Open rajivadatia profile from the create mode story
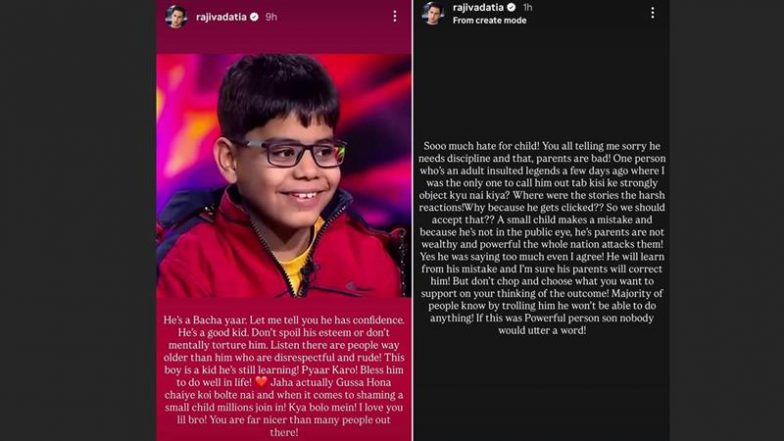 tap(478, 8)
